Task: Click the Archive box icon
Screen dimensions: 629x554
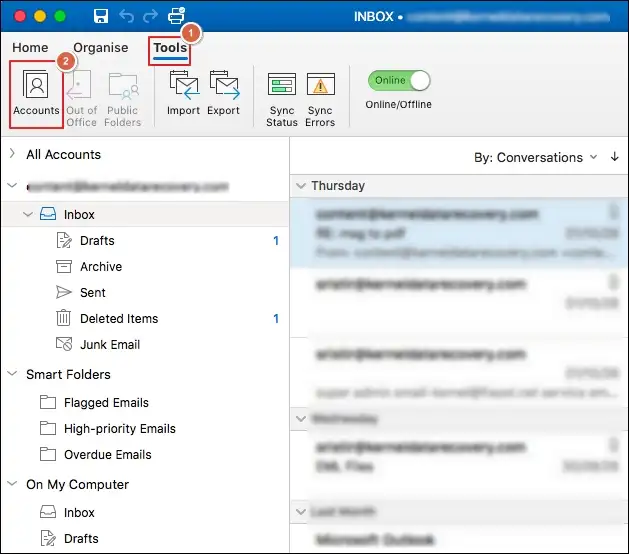Action: [x=64, y=266]
